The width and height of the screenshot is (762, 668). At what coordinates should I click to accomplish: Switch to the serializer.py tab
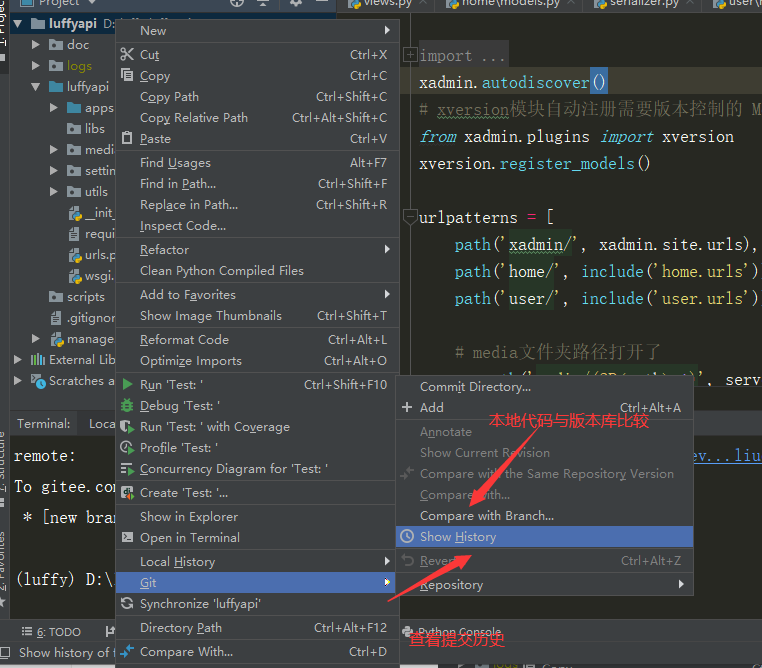[x=643, y=4]
